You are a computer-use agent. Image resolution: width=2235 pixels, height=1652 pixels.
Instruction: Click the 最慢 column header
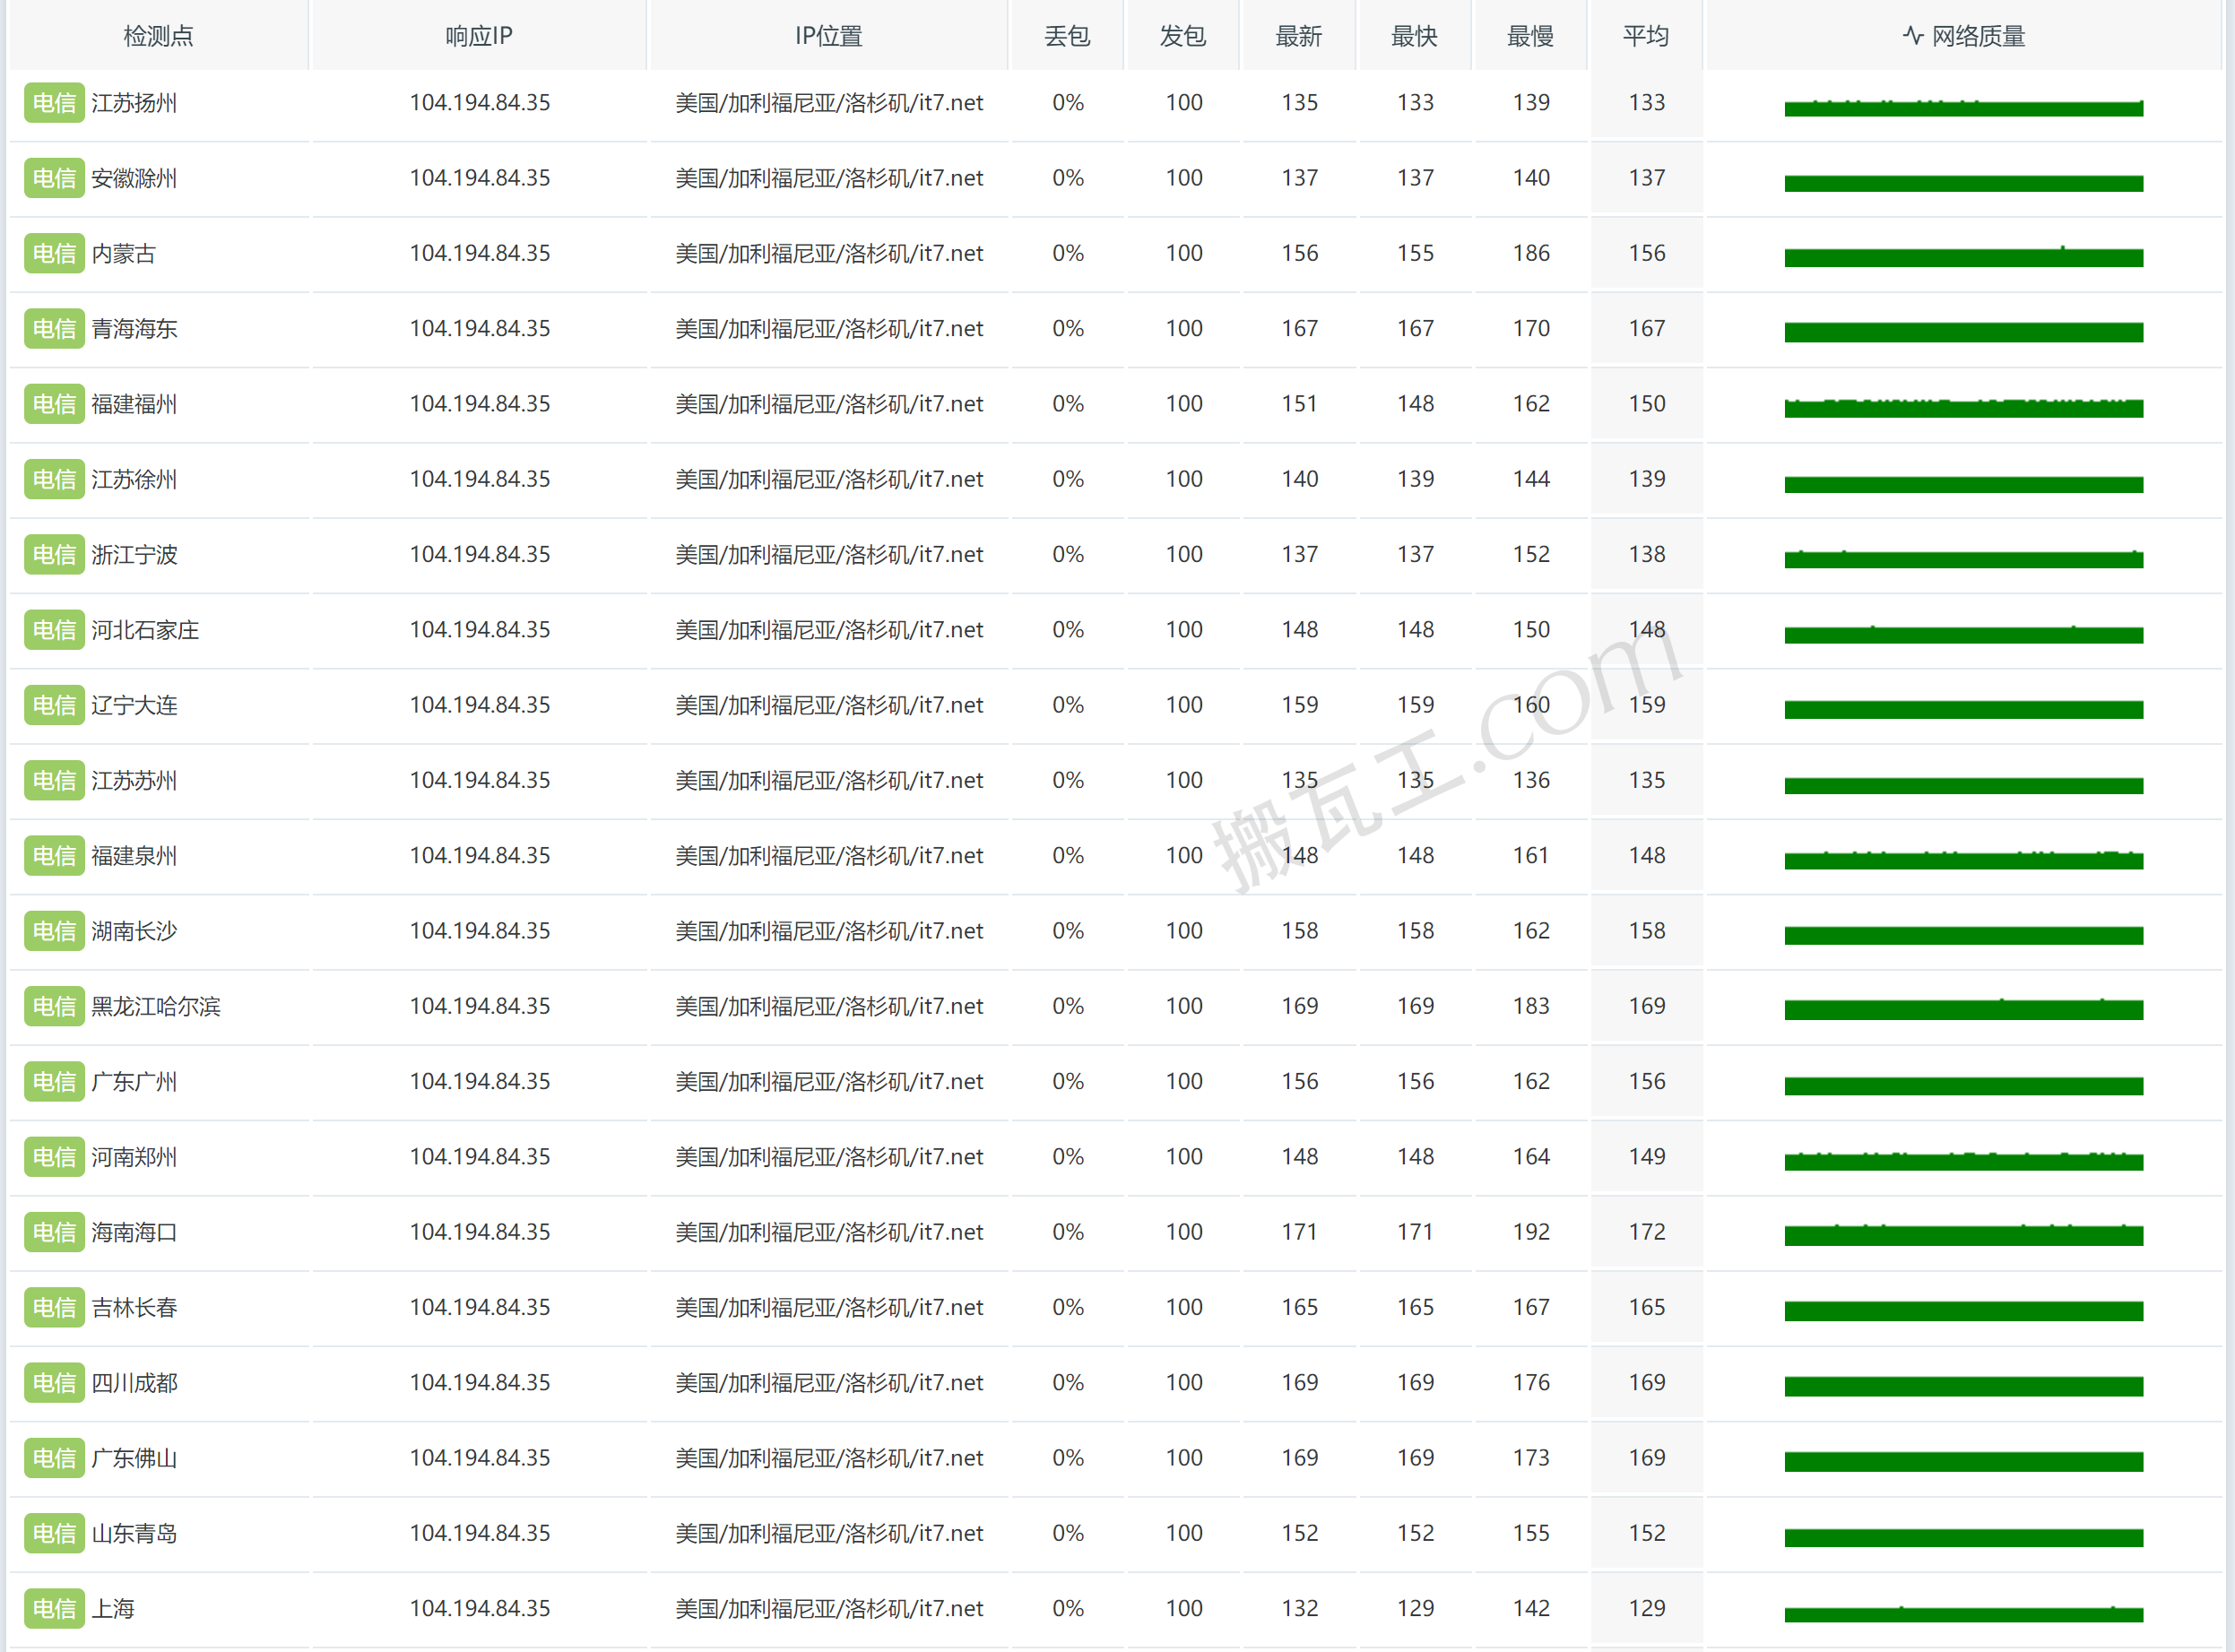click(1530, 36)
